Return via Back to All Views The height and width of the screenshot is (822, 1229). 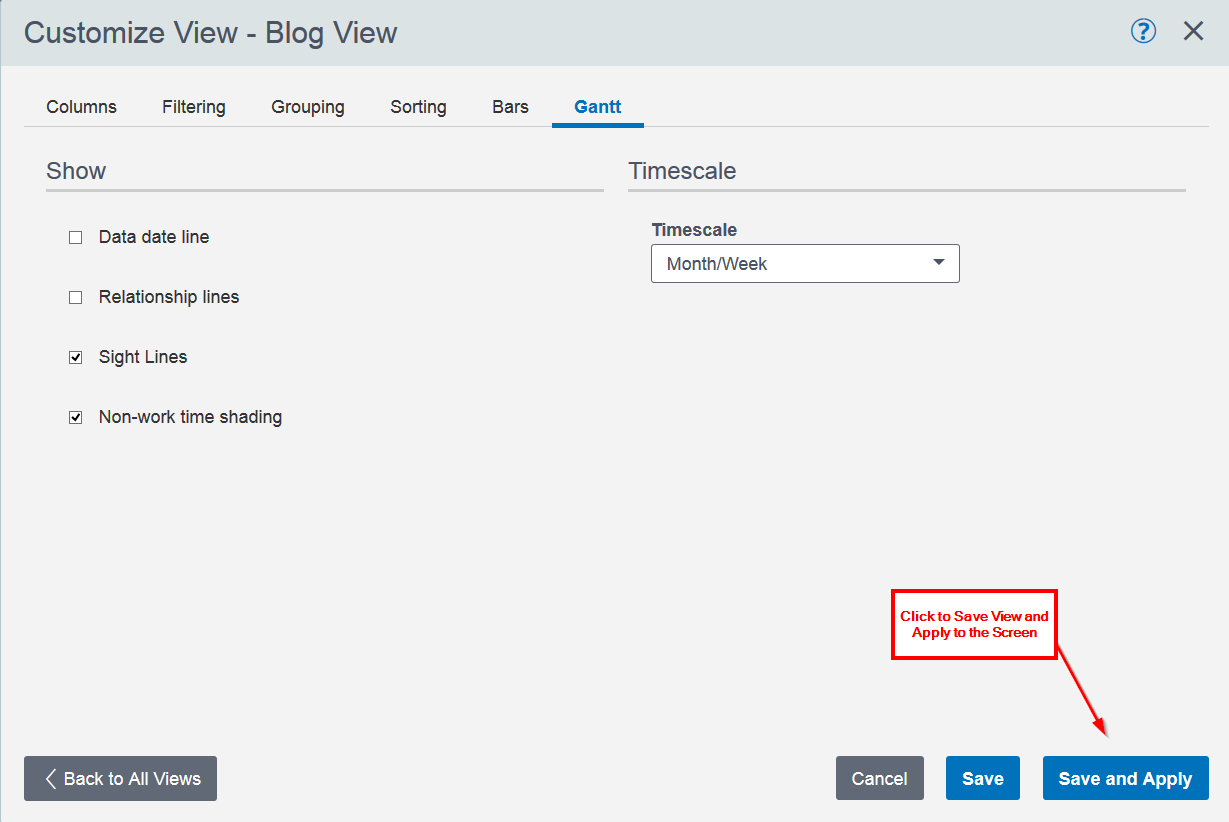120,779
